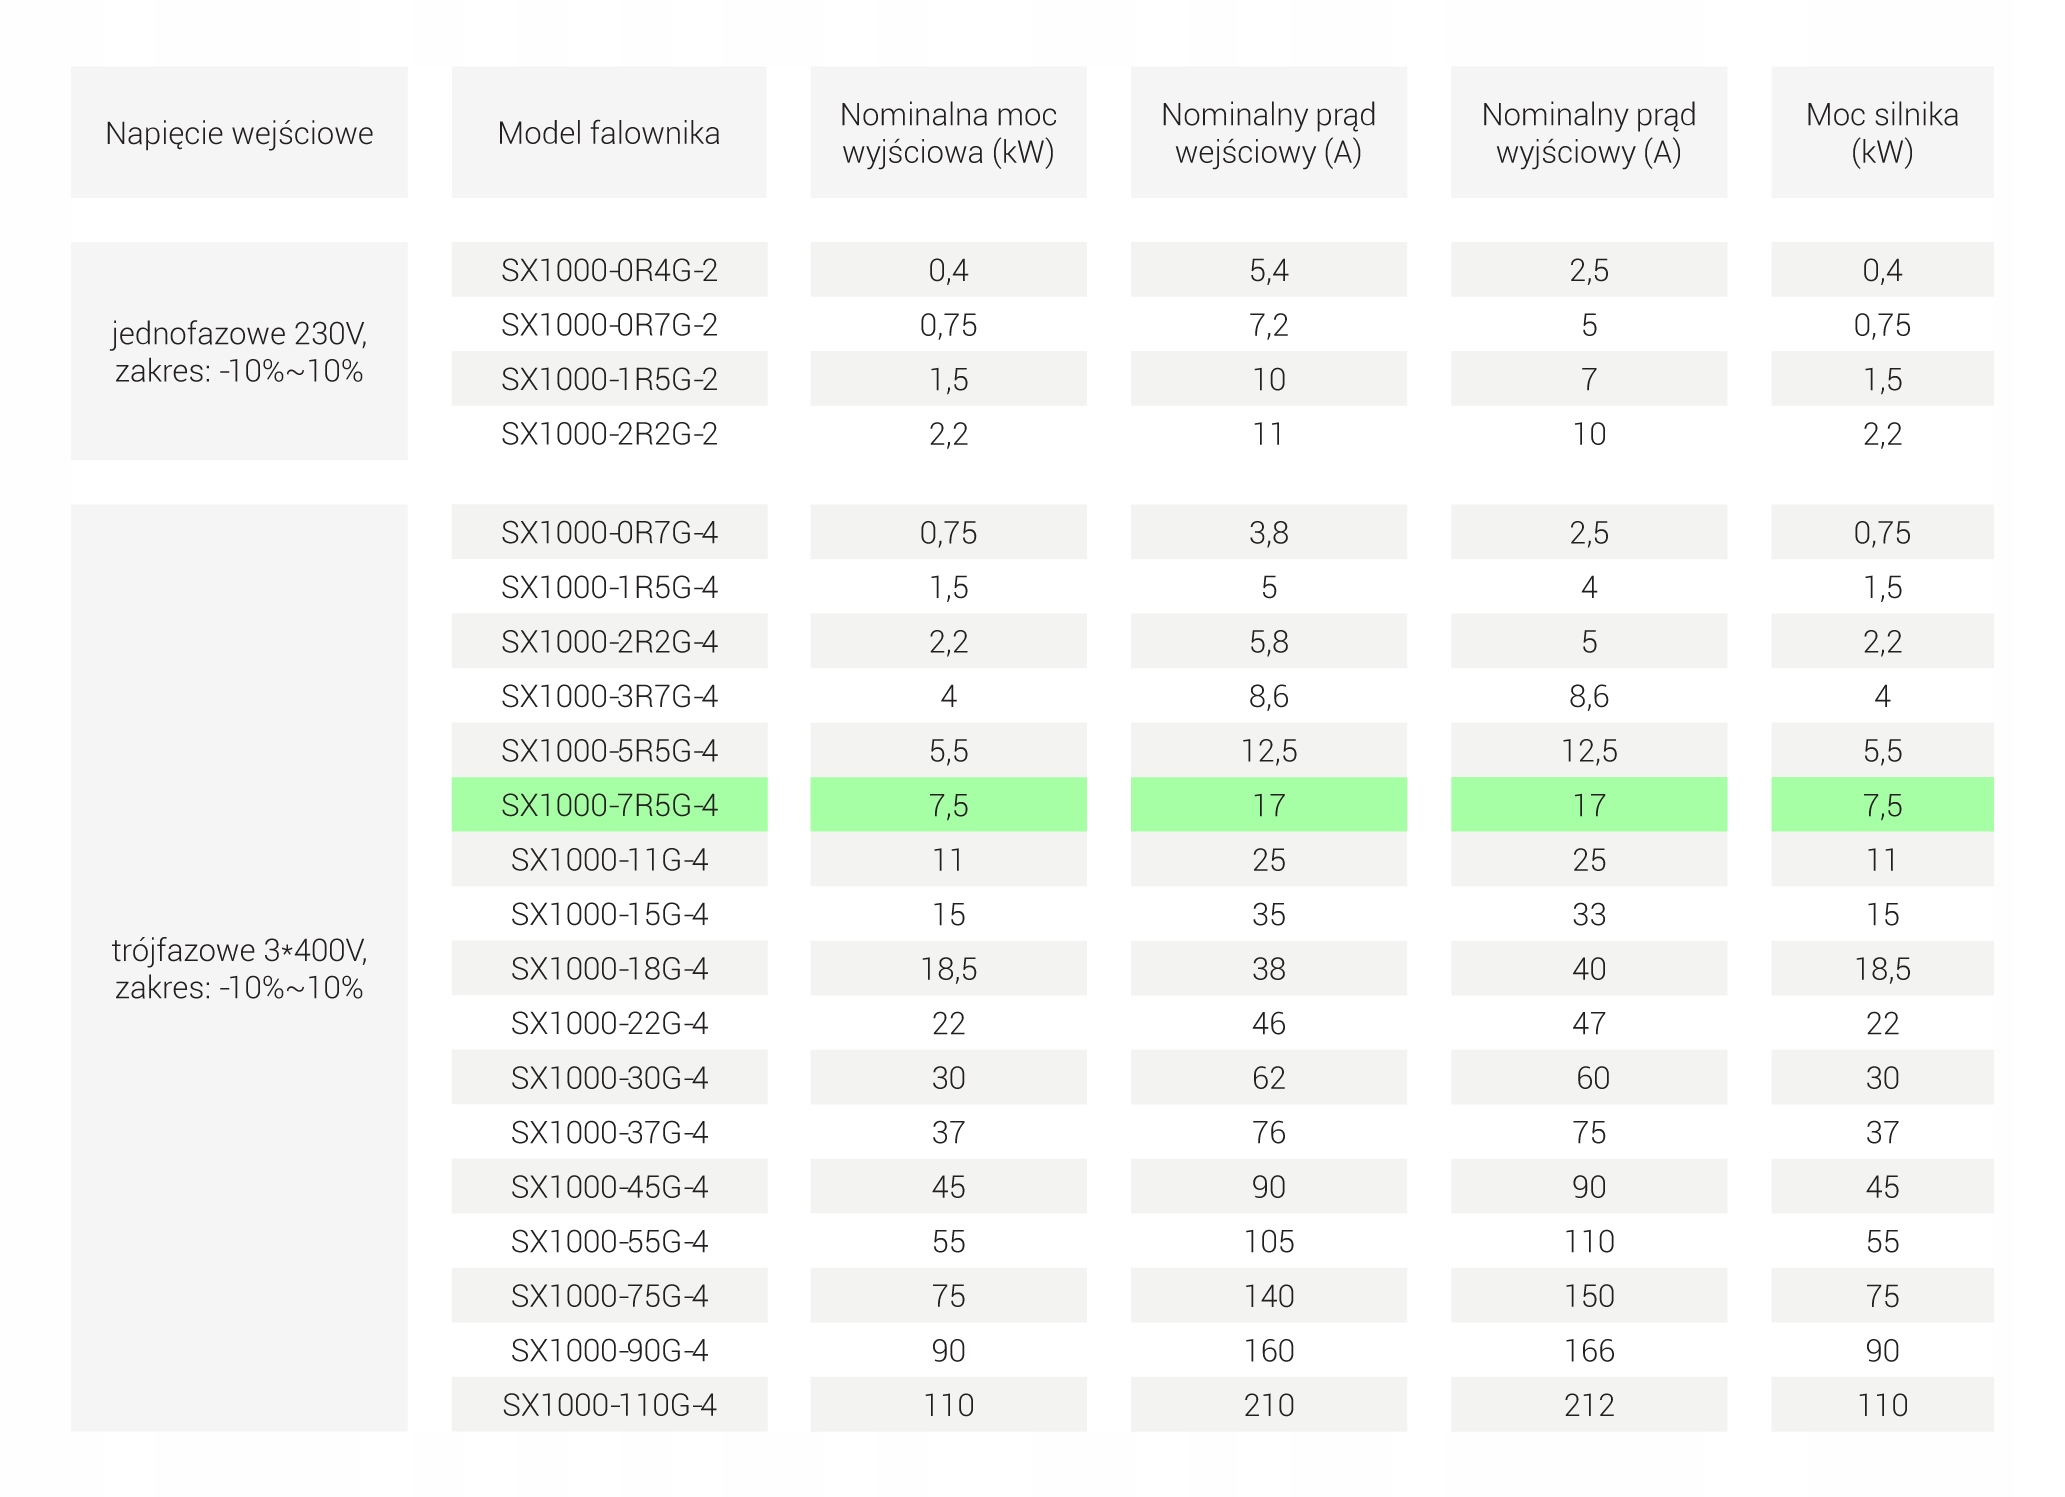
Task: Select the 'Model falownika' header cell
Action: click(x=609, y=133)
